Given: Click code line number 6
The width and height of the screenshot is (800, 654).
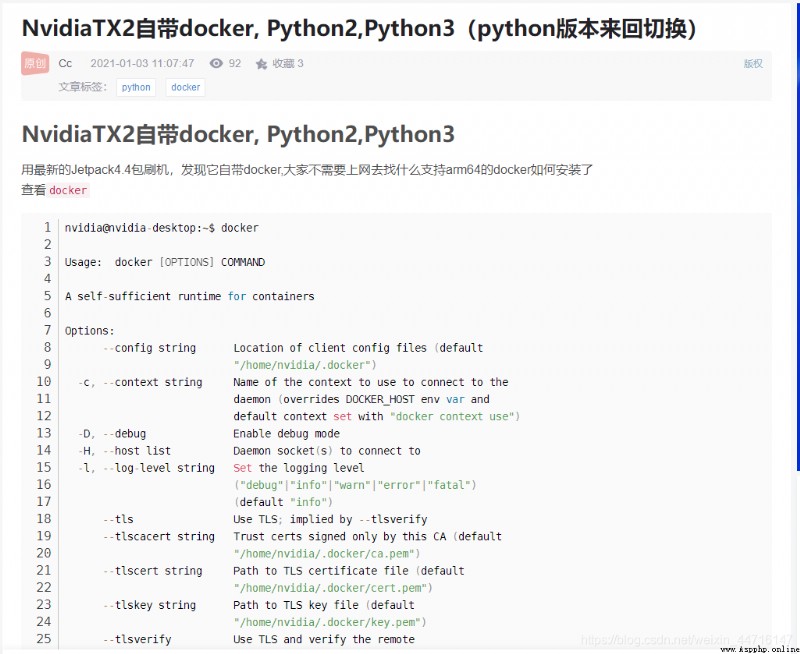Looking at the screenshot, I should [x=47, y=313].
